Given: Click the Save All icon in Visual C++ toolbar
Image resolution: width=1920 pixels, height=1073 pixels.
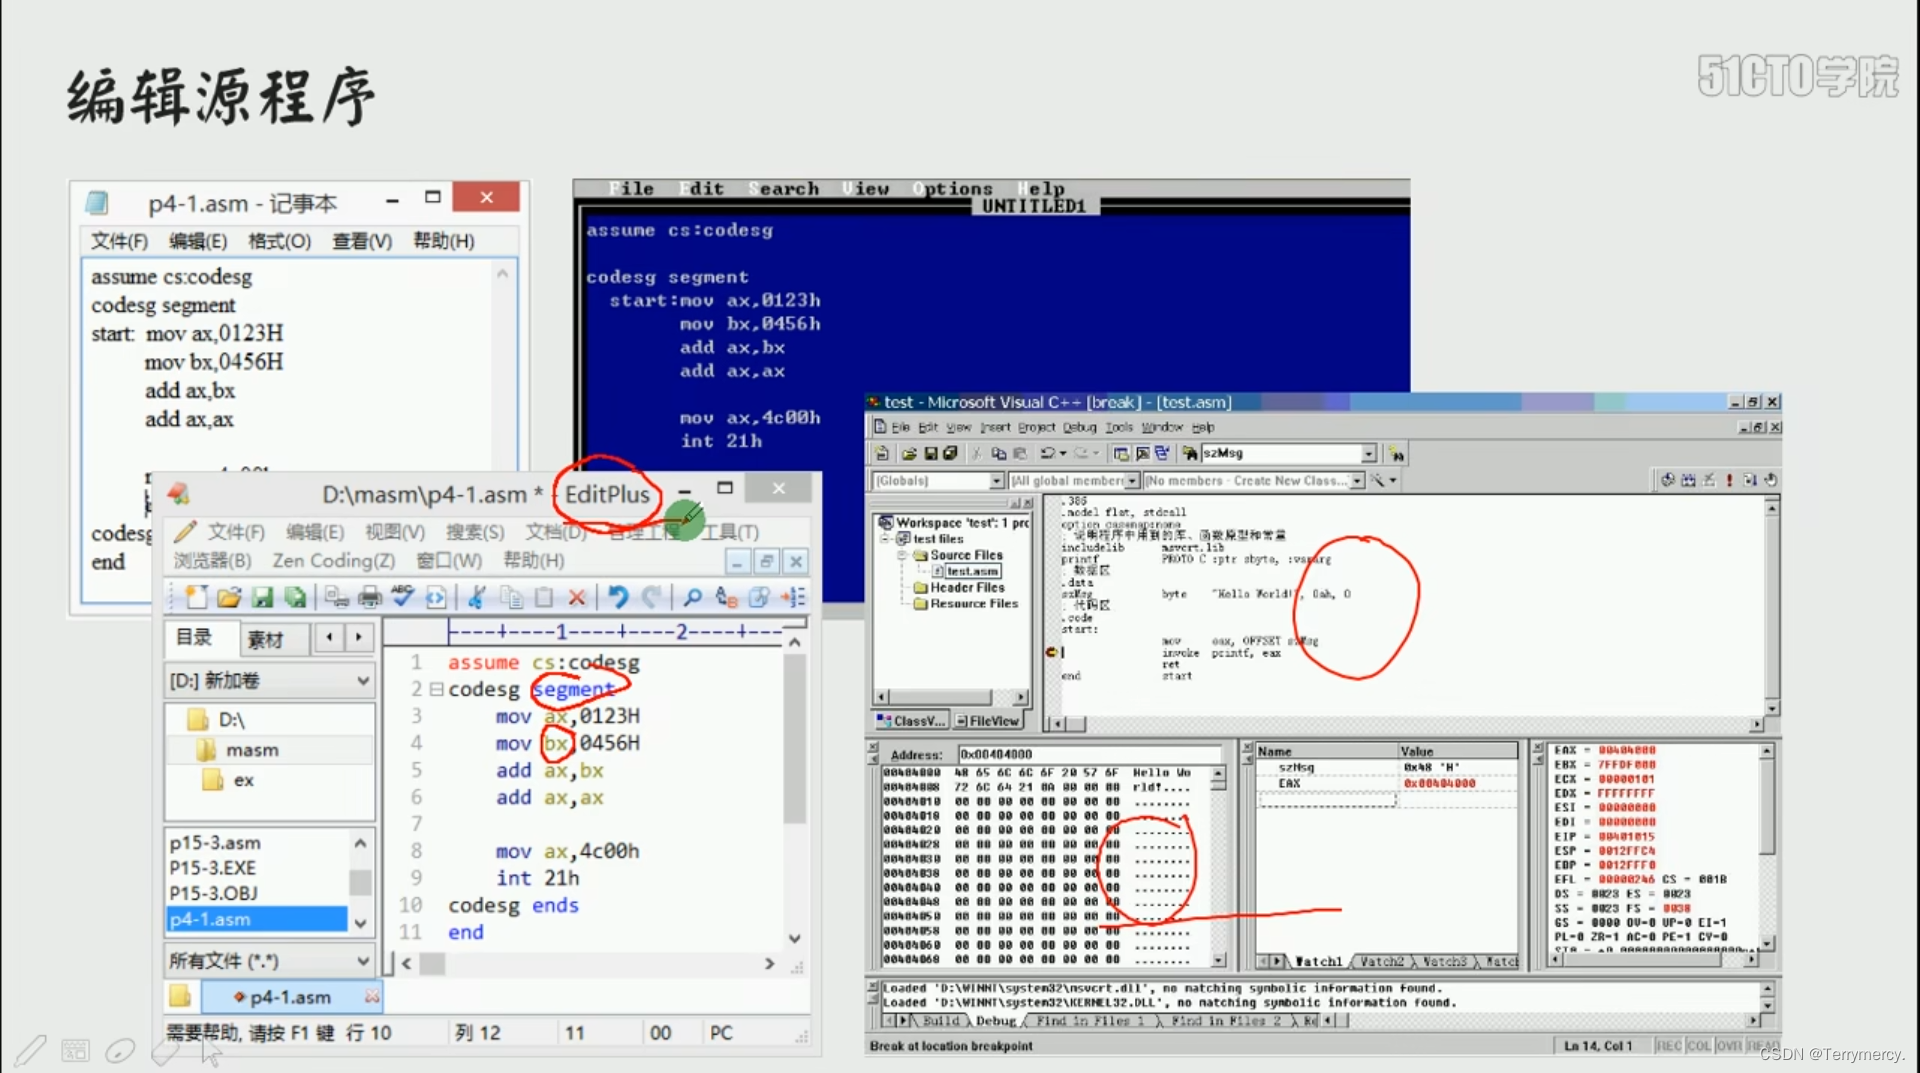Looking at the screenshot, I should [x=949, y=453].
